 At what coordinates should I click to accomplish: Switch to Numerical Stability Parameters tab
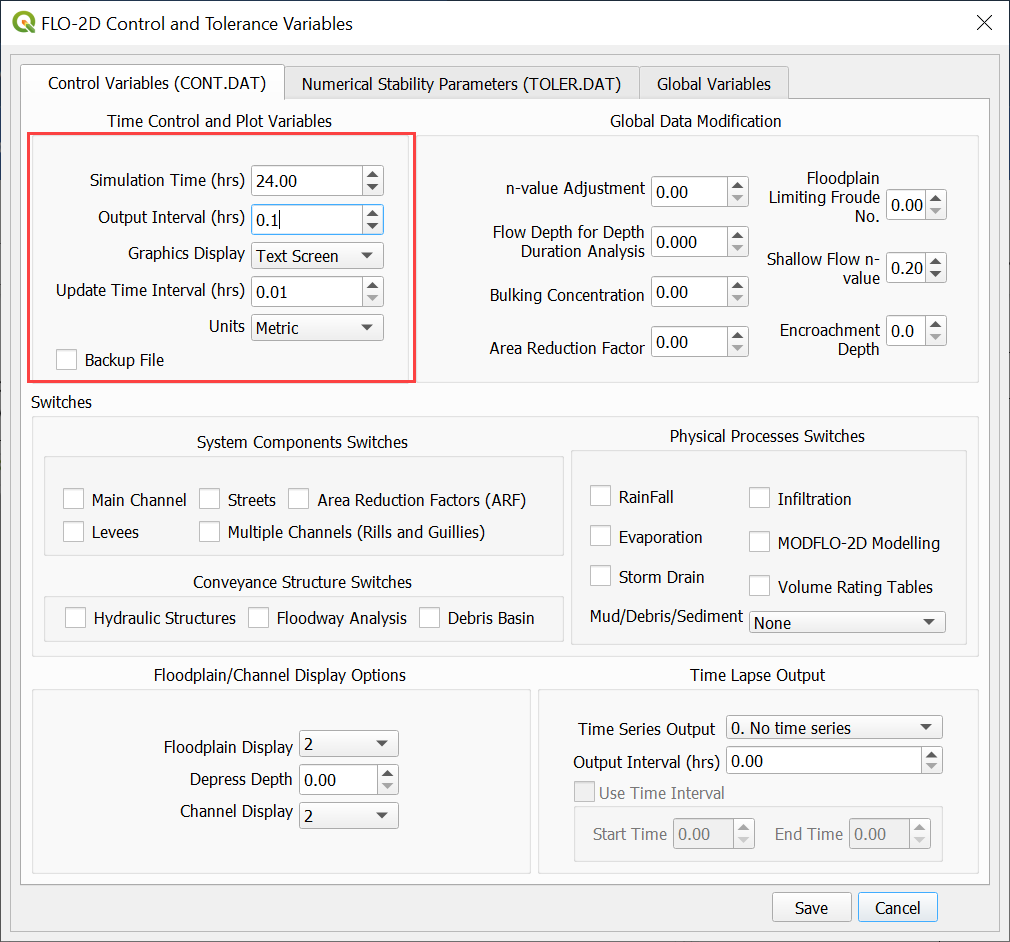[461, 84]
